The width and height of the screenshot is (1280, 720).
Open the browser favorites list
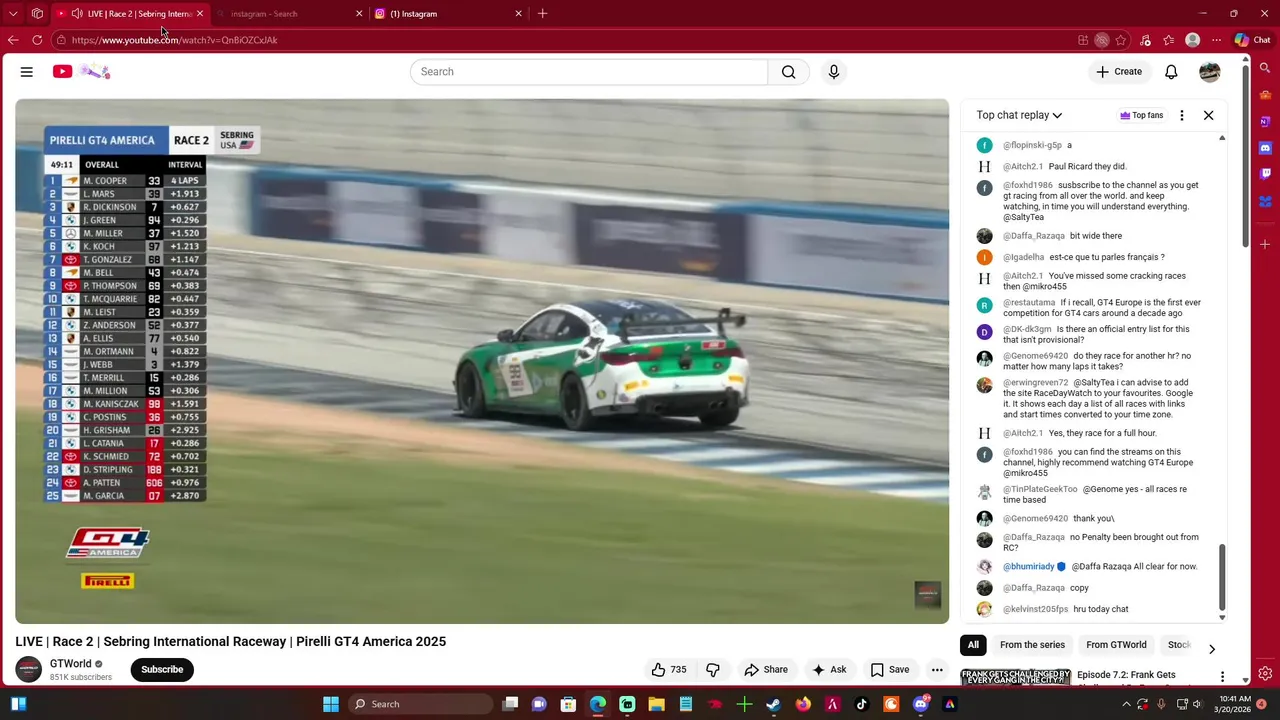pos(1169,40)
